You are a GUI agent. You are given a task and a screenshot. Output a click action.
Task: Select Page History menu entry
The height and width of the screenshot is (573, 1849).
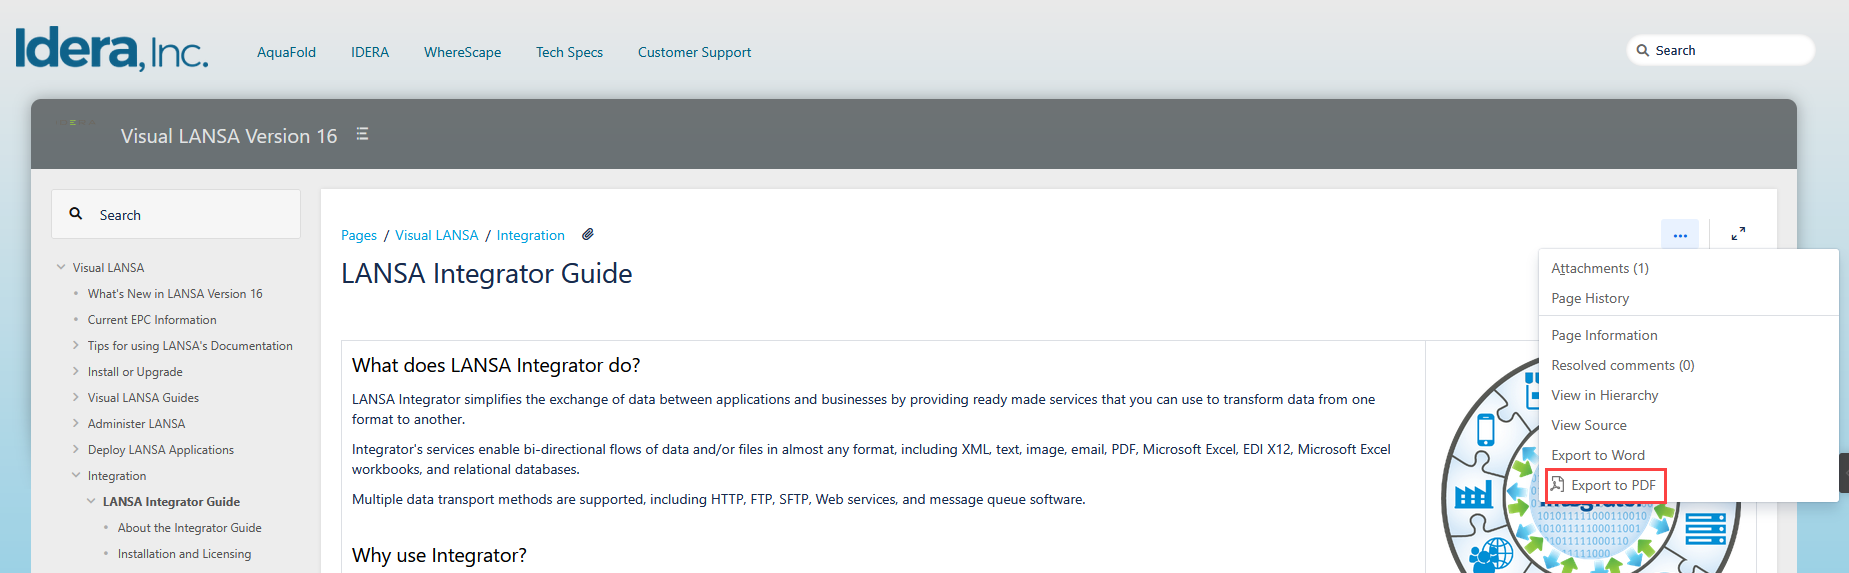pos(1589,298)
